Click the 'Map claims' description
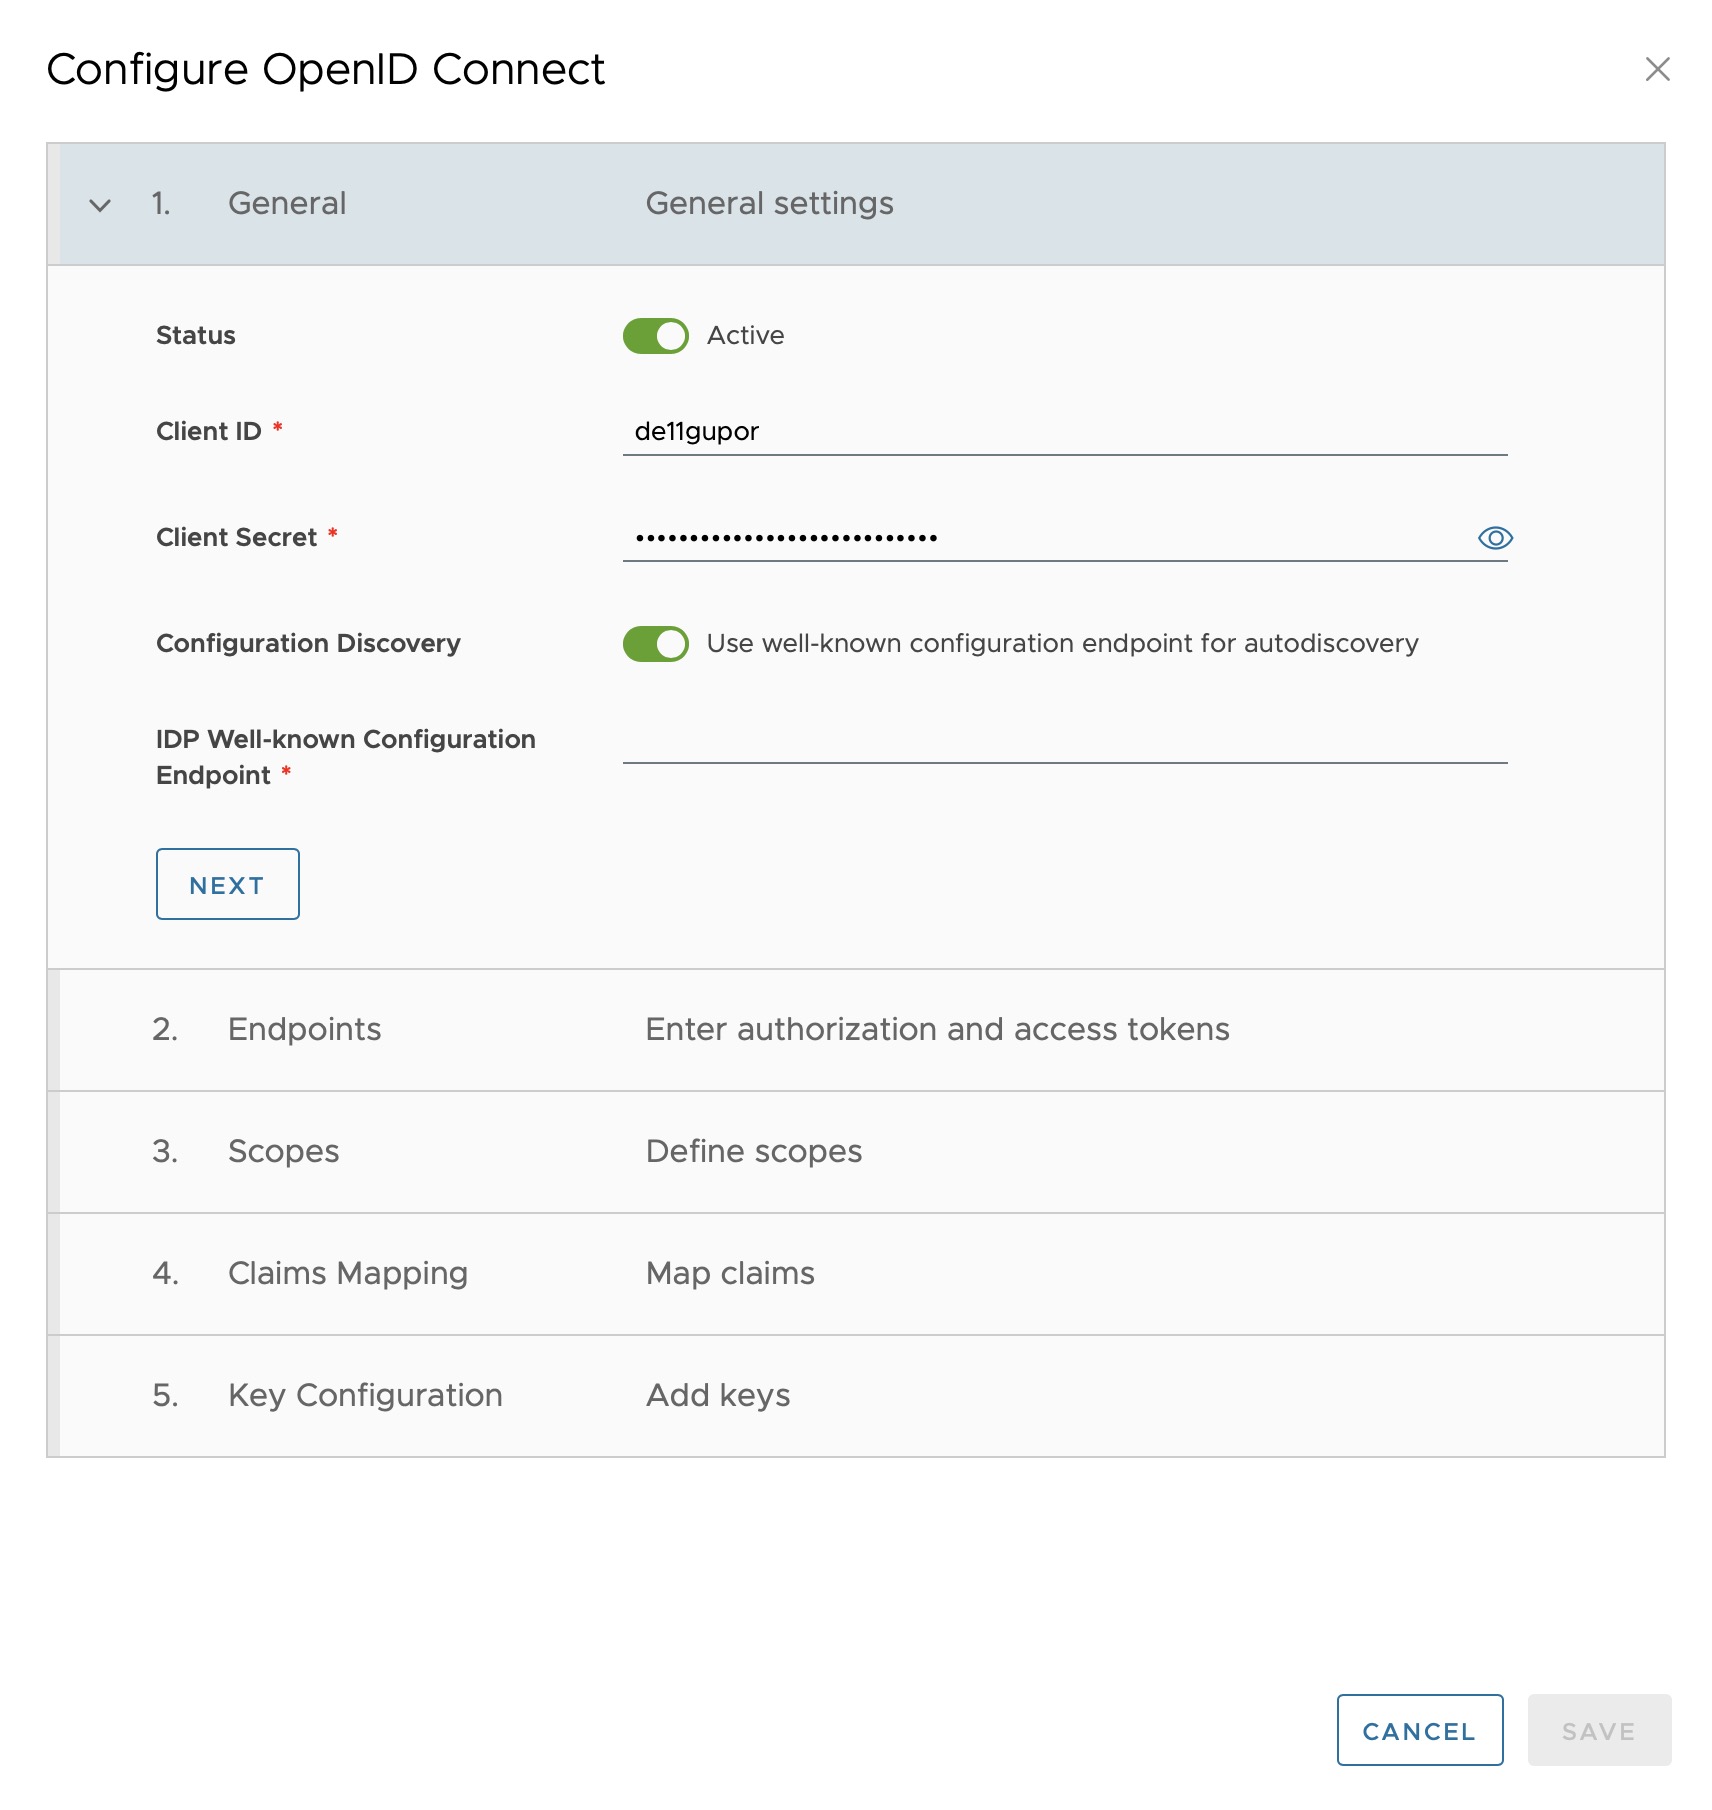This screenshot has width=1712, height=1810. (730, 1274)
